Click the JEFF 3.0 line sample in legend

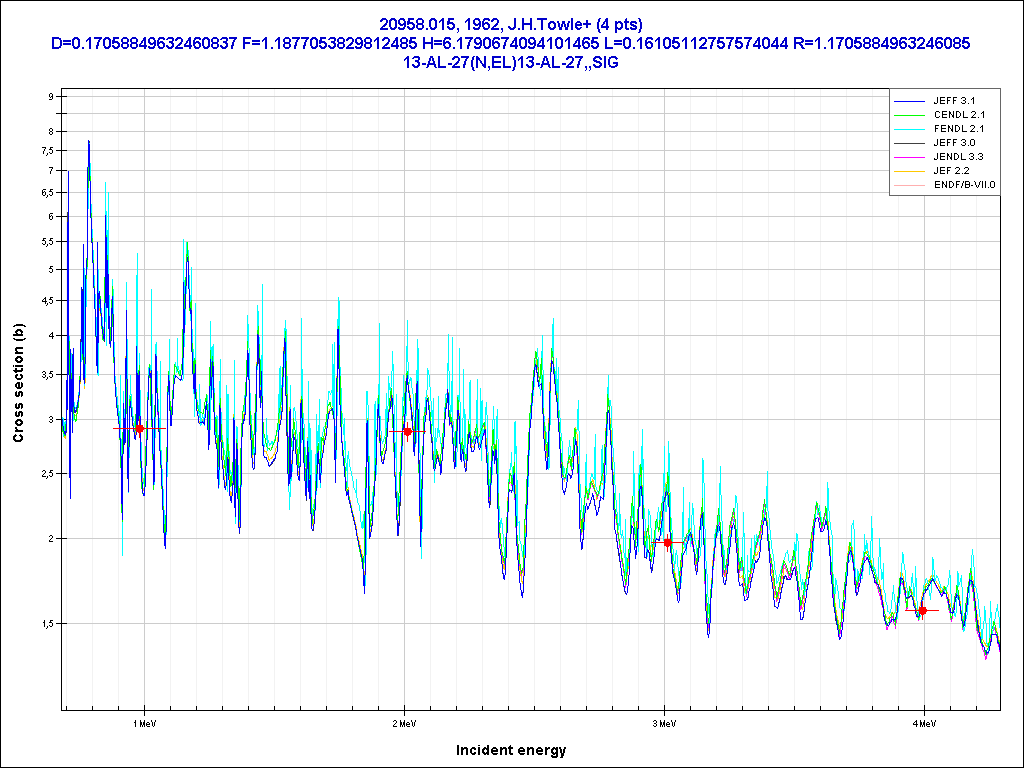coord(910,143)
